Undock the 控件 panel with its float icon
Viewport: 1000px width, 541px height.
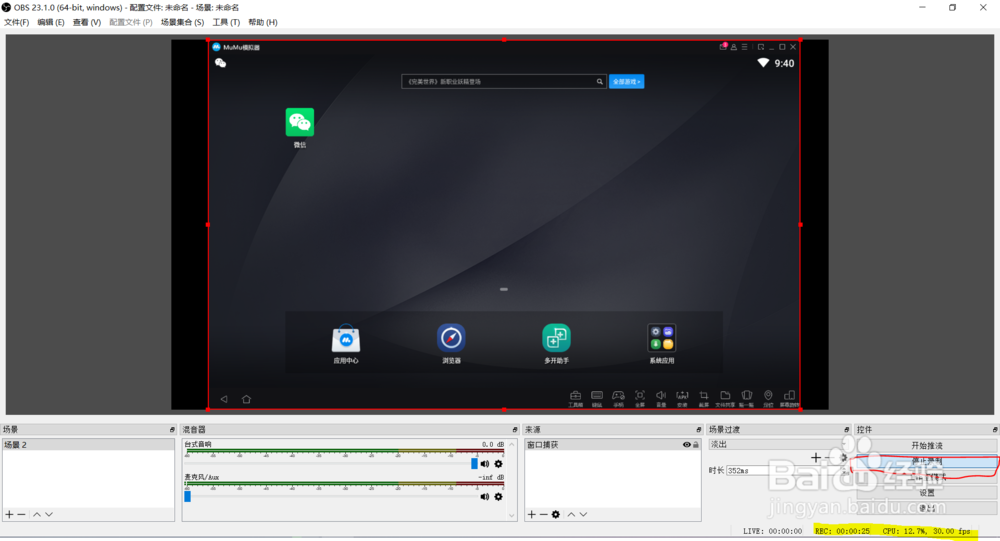coord(994,429)
